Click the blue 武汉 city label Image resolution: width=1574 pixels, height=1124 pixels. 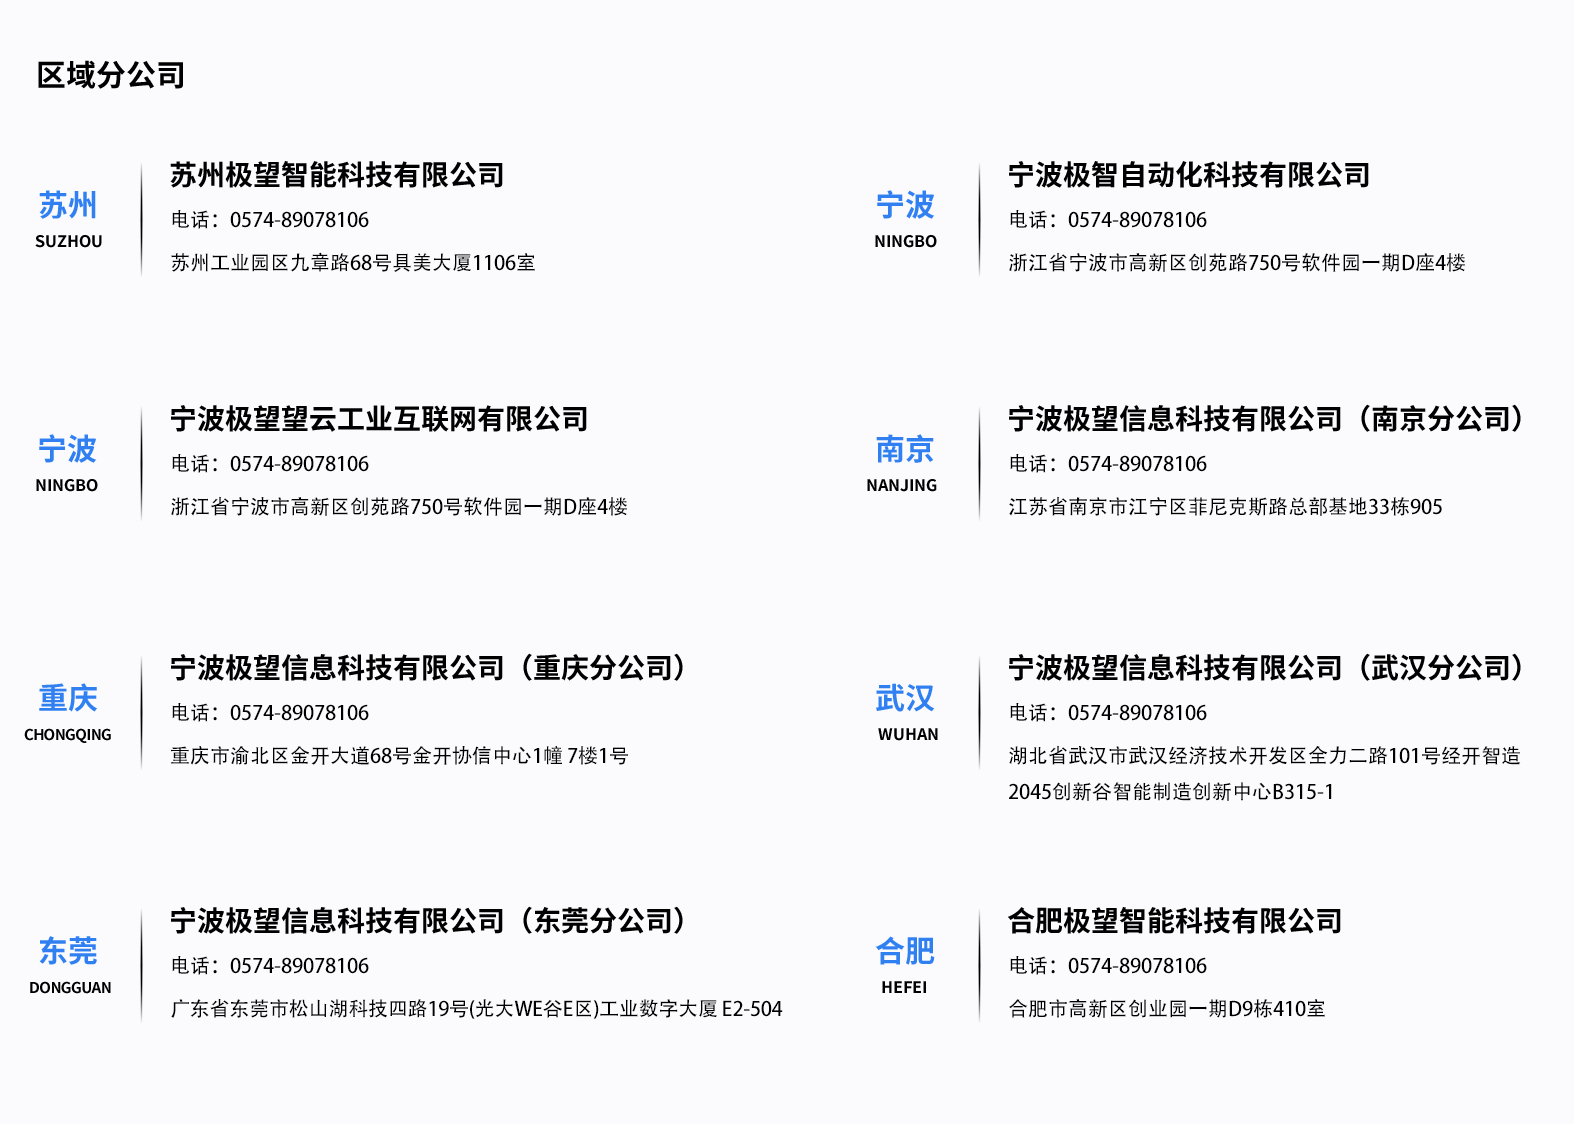(904, 699)
